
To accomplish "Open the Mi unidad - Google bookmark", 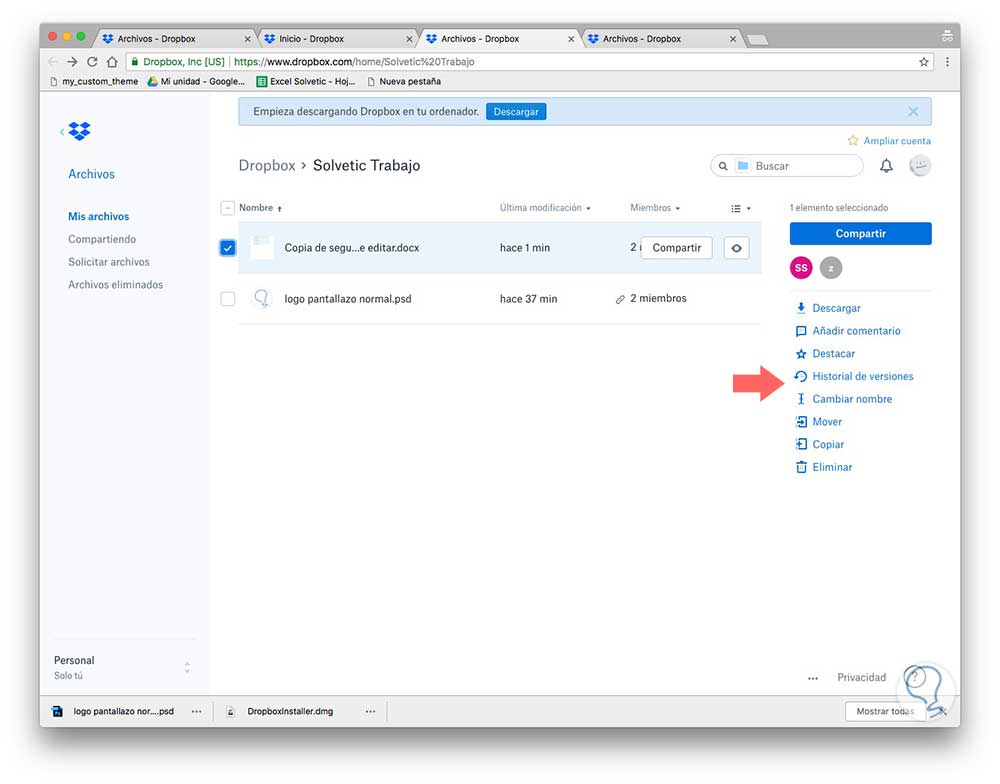I will pos(196,82).
